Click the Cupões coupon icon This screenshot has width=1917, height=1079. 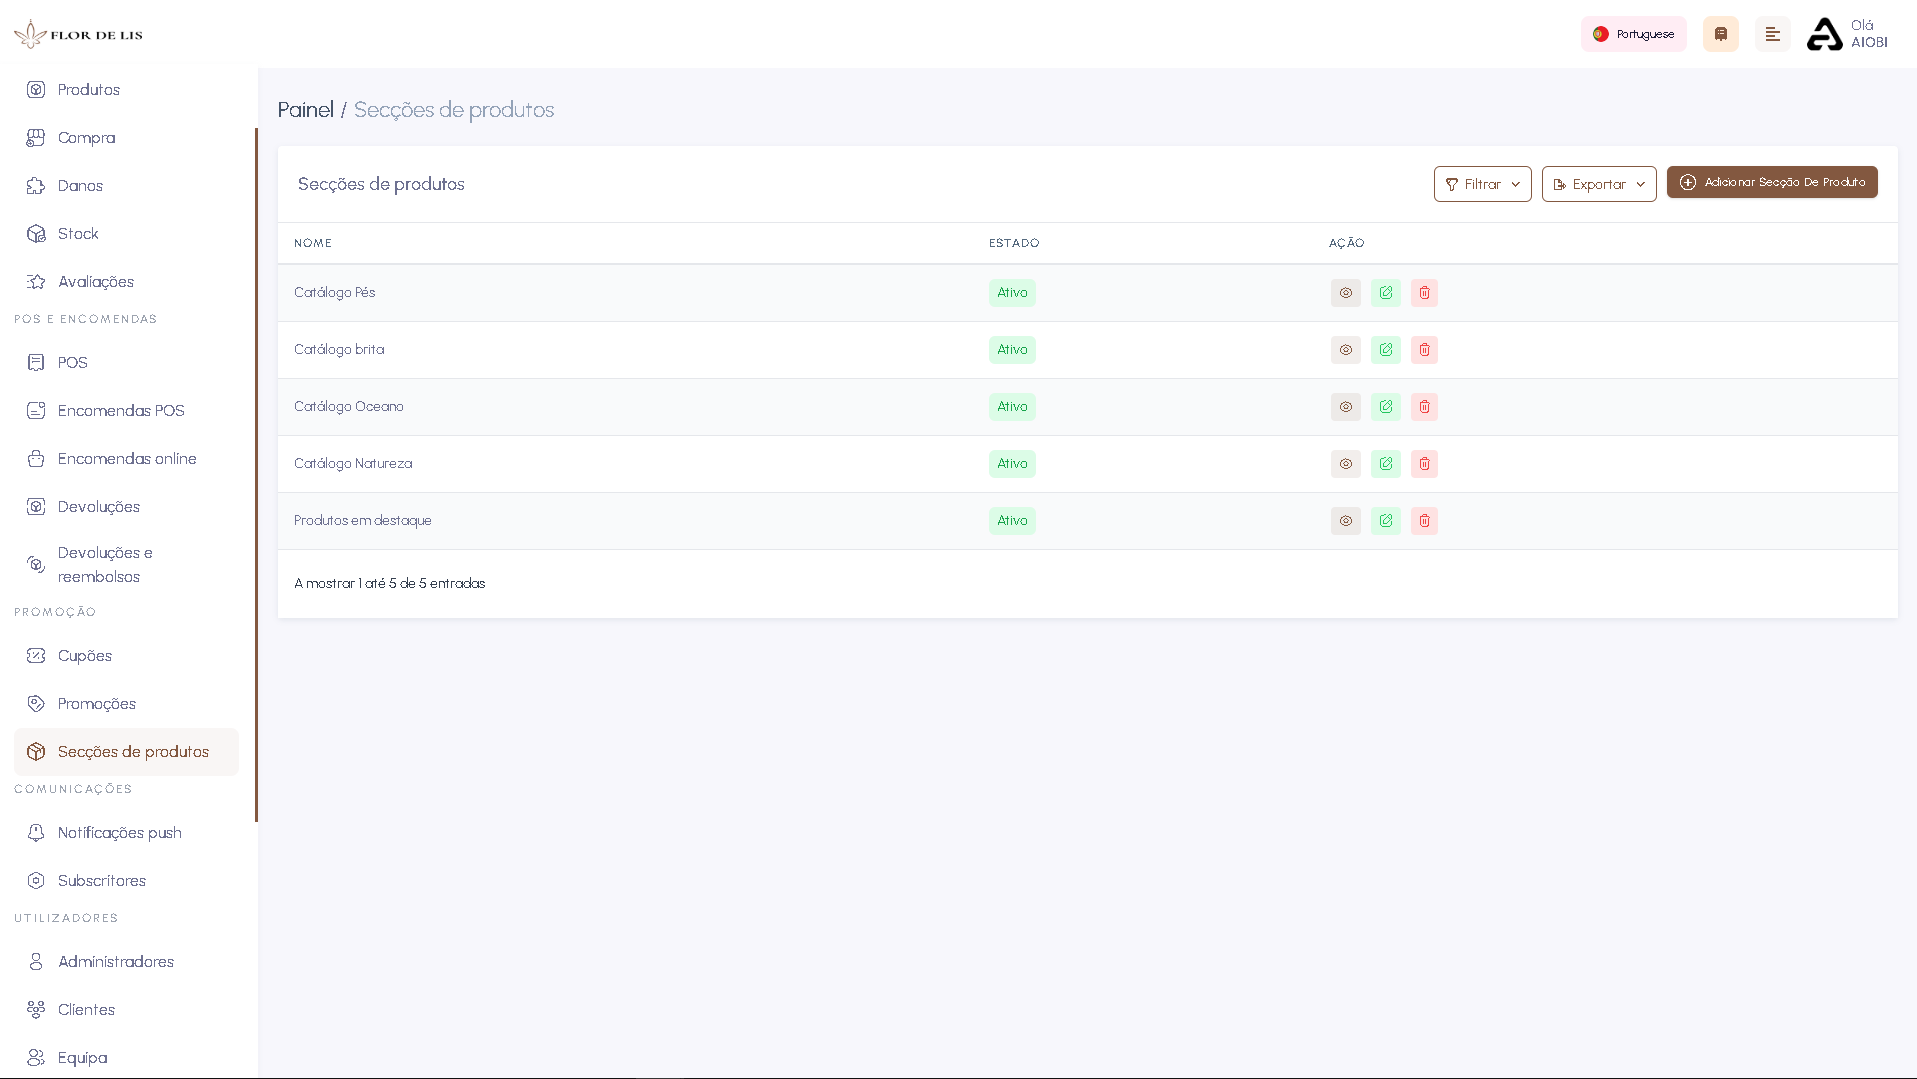36,655
